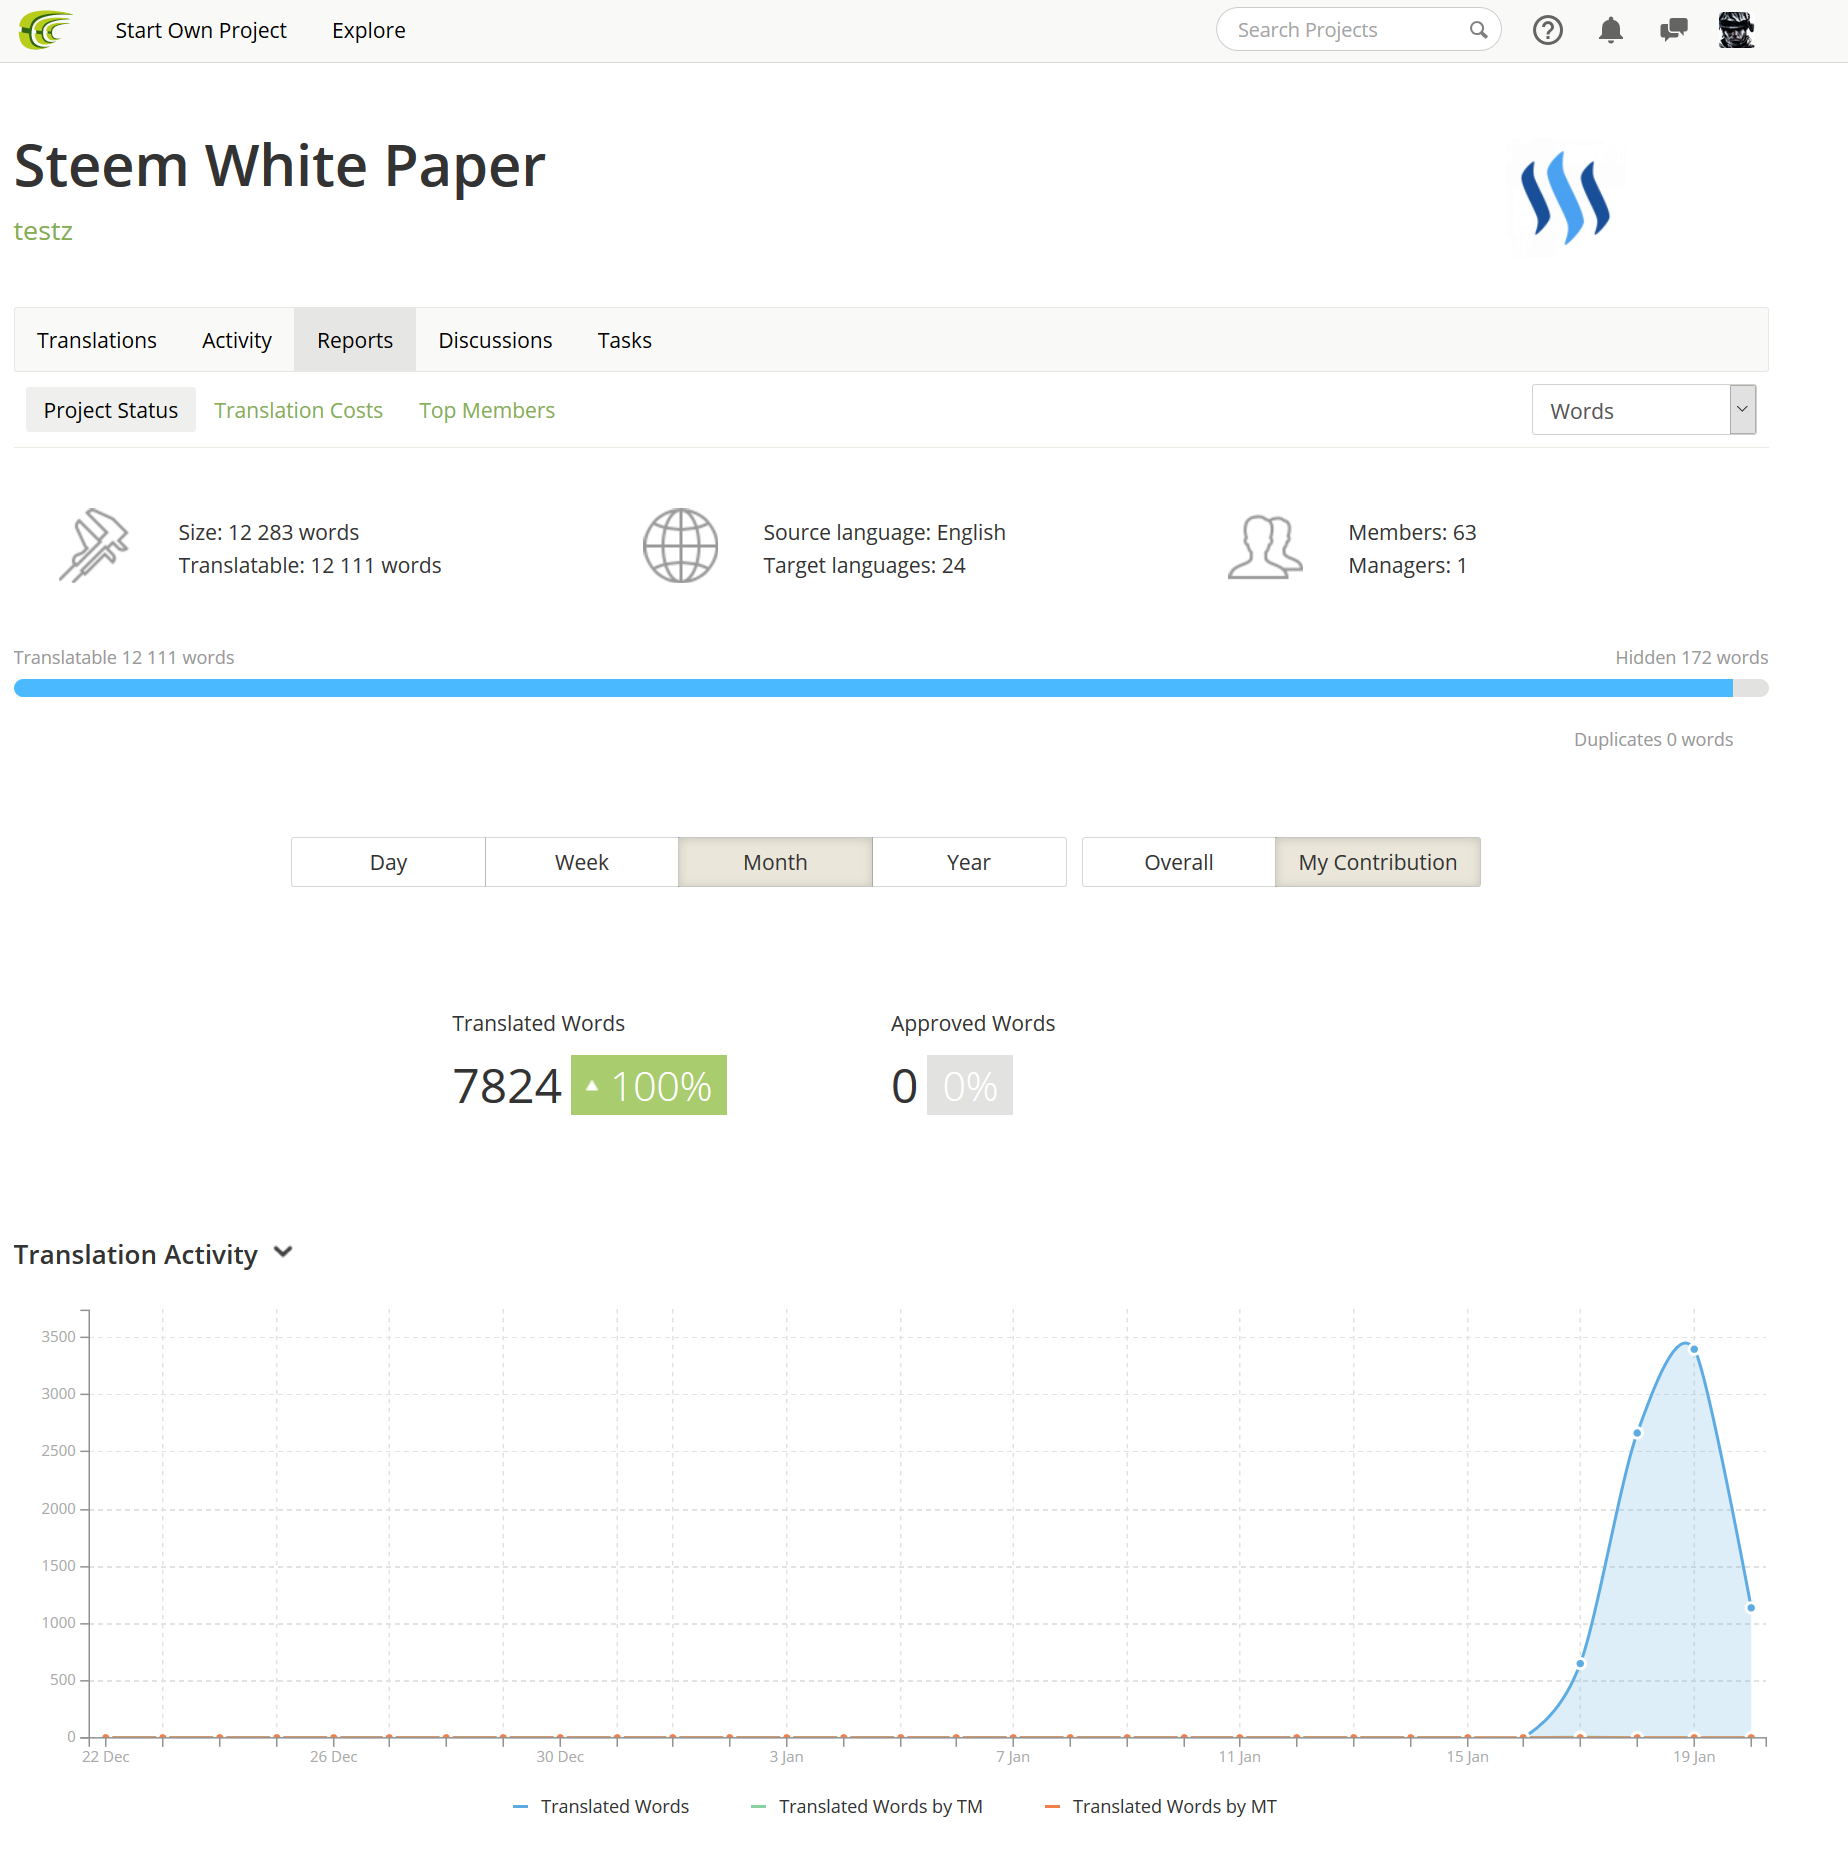Open the Explore page
Image resolution: width=1848 pixels, height=1857 pixels.
click(369, 30)
